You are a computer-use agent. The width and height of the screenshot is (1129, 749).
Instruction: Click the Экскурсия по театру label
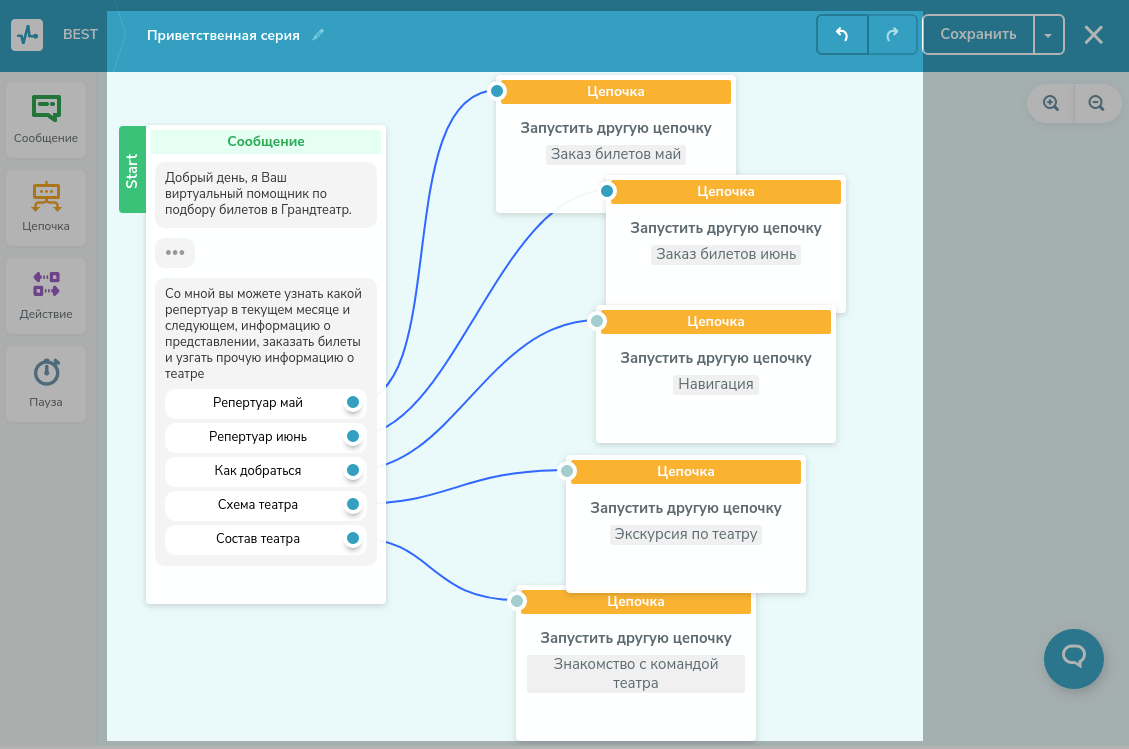685,534
